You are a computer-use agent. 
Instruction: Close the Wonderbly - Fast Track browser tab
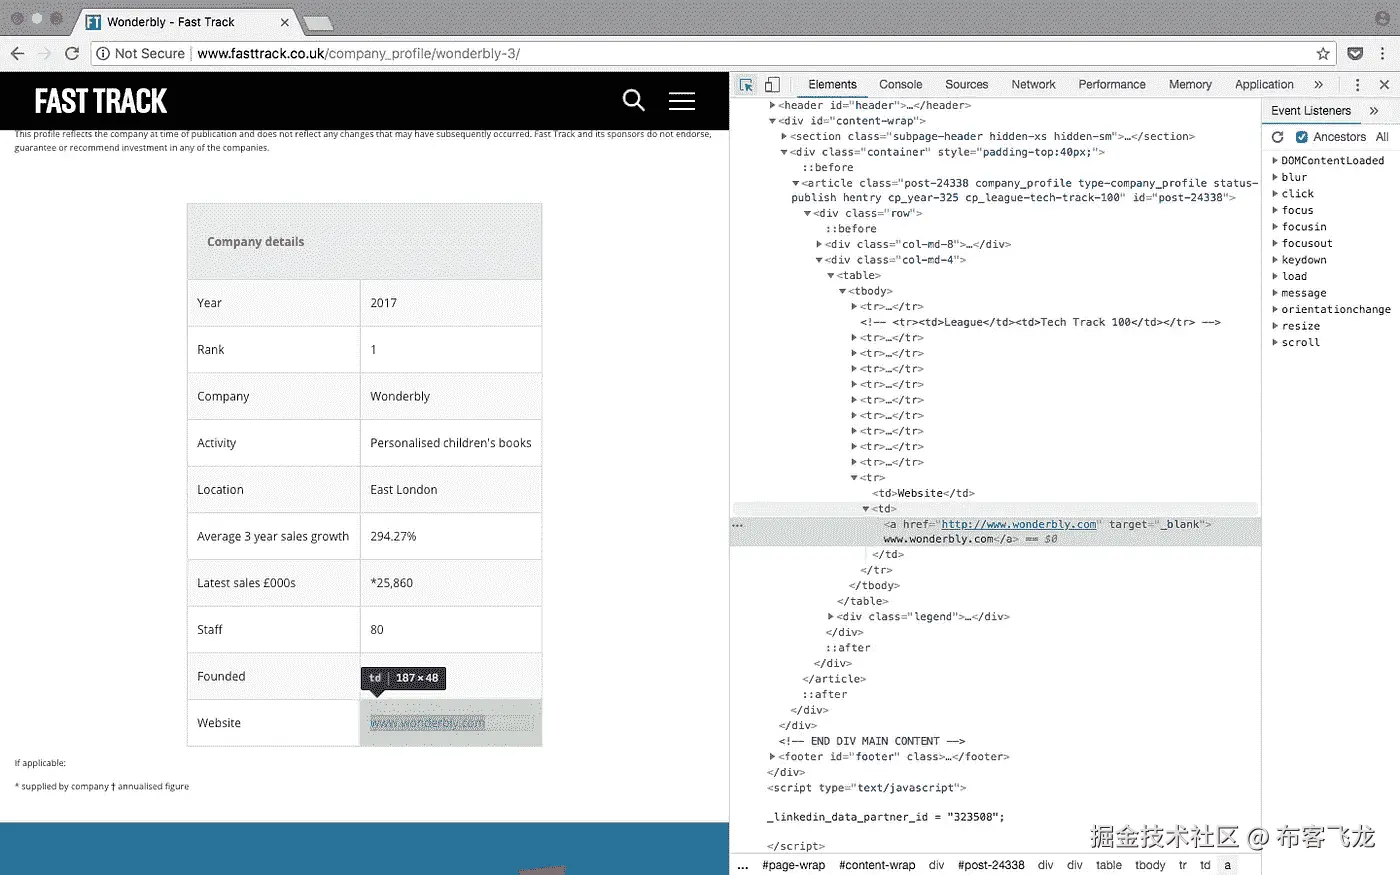(285, 22)
